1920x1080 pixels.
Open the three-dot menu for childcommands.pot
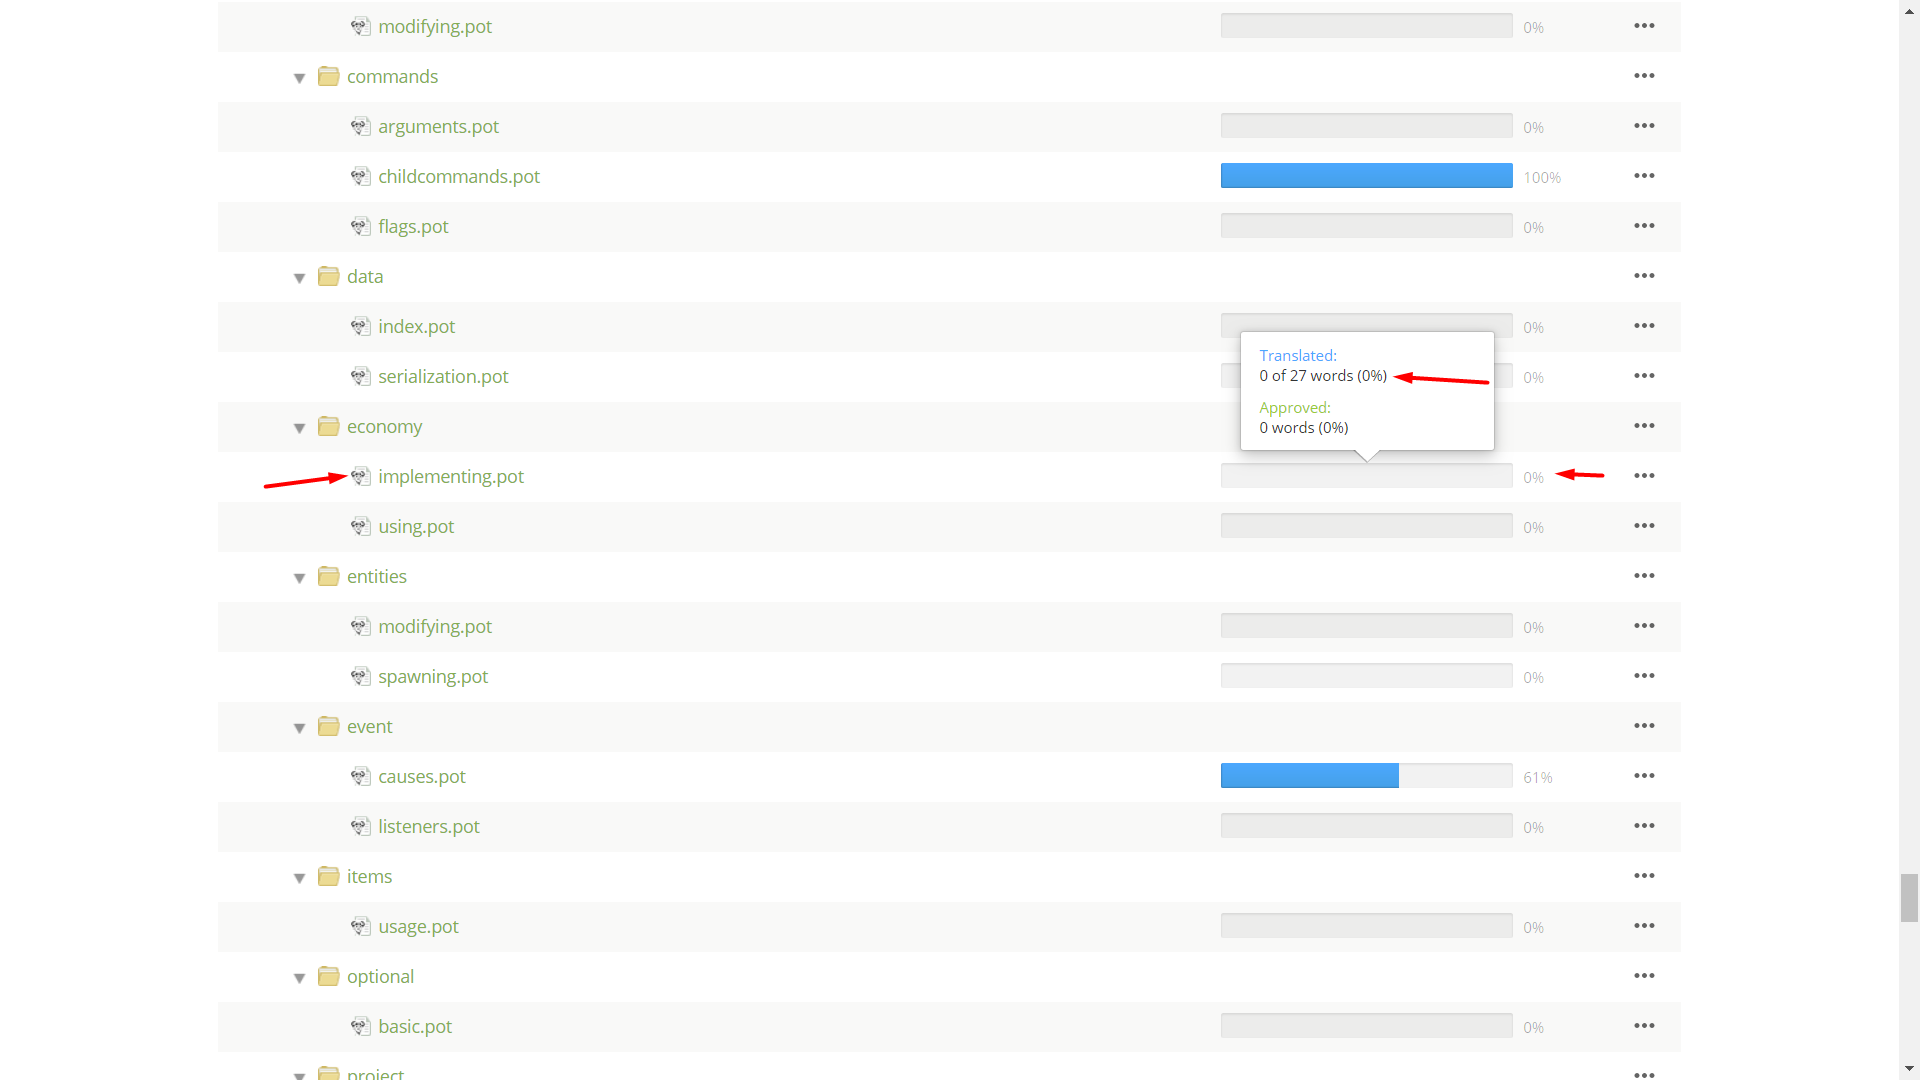[1644, 176]
